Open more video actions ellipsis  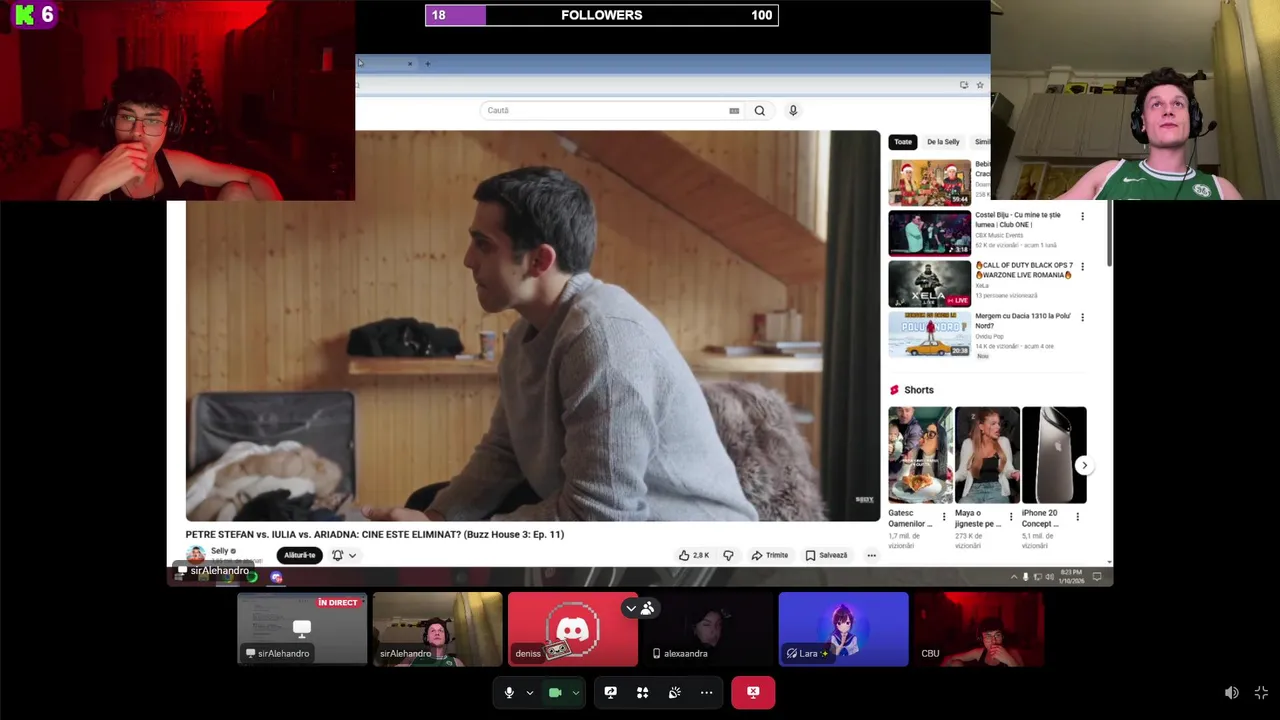(872, 555)
